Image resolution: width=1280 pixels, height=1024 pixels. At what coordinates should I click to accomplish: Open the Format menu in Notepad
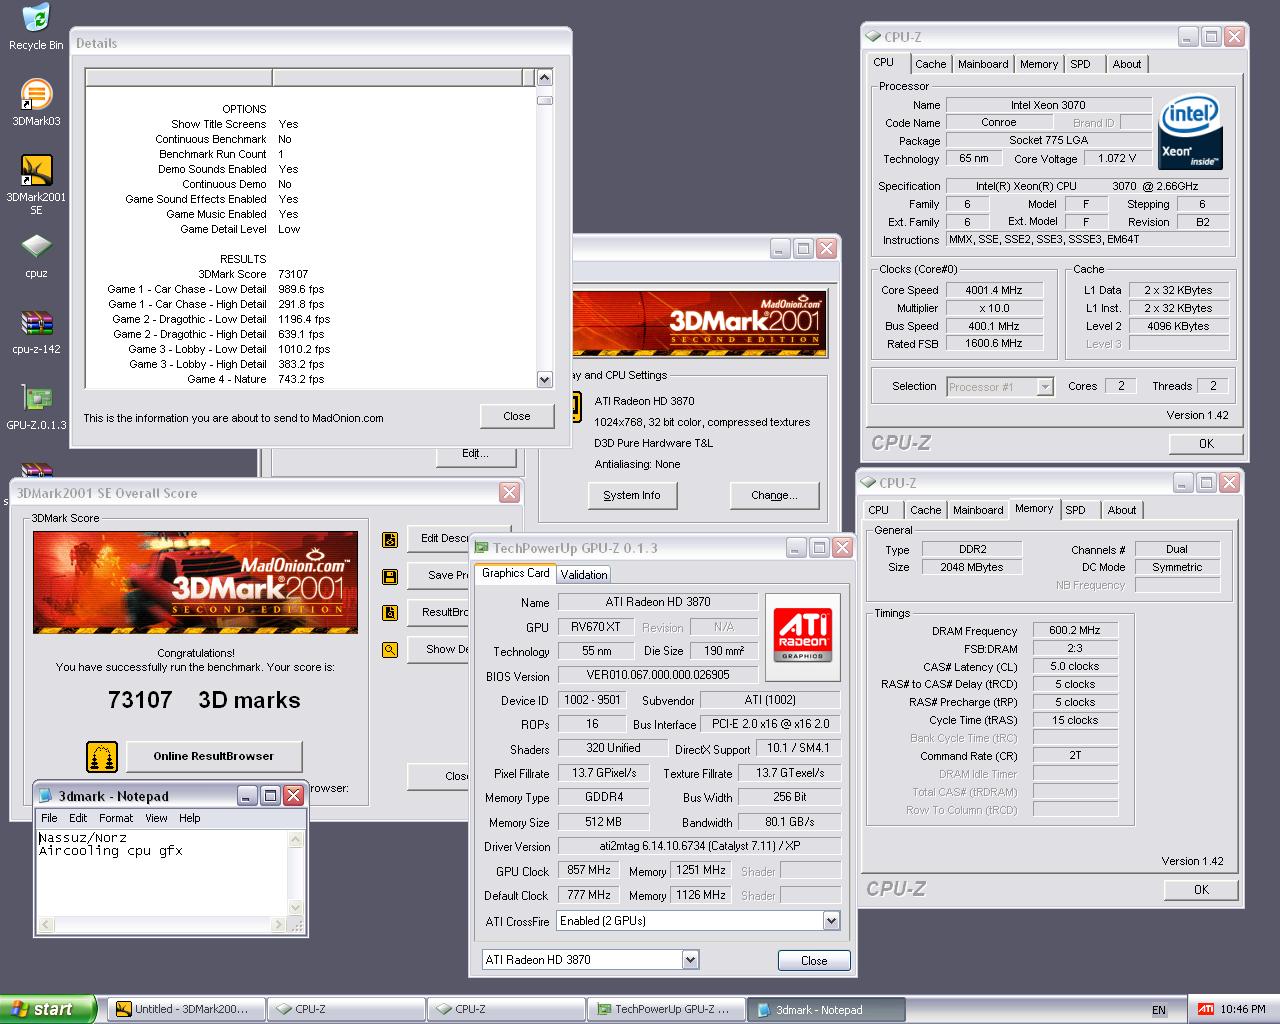pyautogui.click(x=116, y=818)
